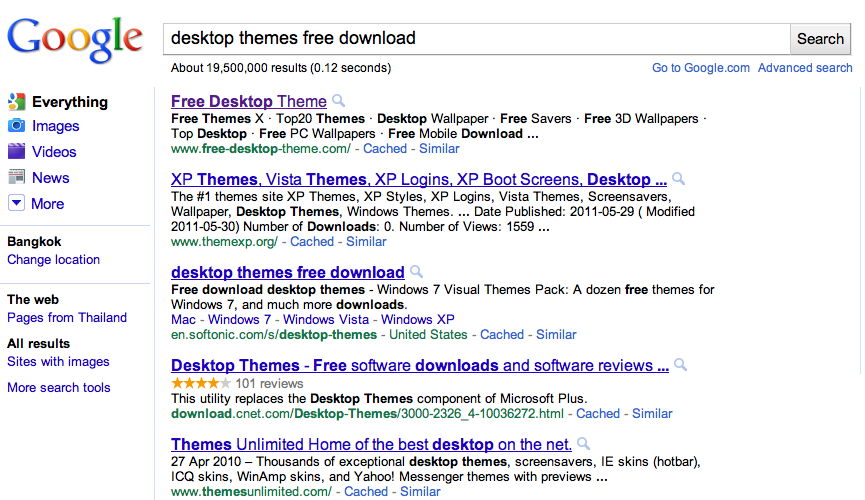Image resolution: width=865 pixels, height=500 pixels.
Task: Click the Everything colorful icon in sidebar
Action: point(17,102)
